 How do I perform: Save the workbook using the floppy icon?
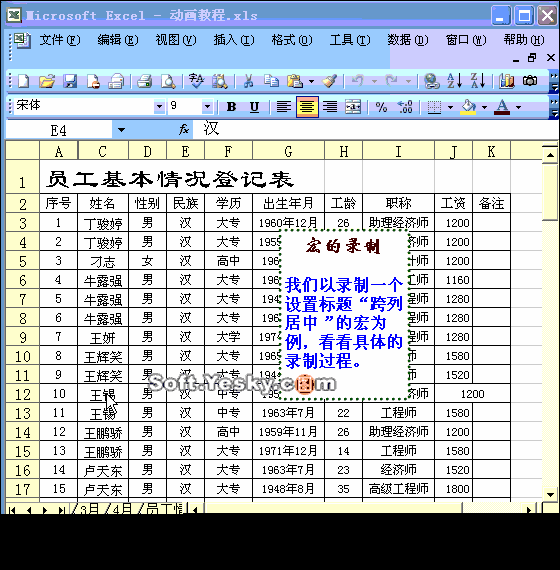click(70, 81)
